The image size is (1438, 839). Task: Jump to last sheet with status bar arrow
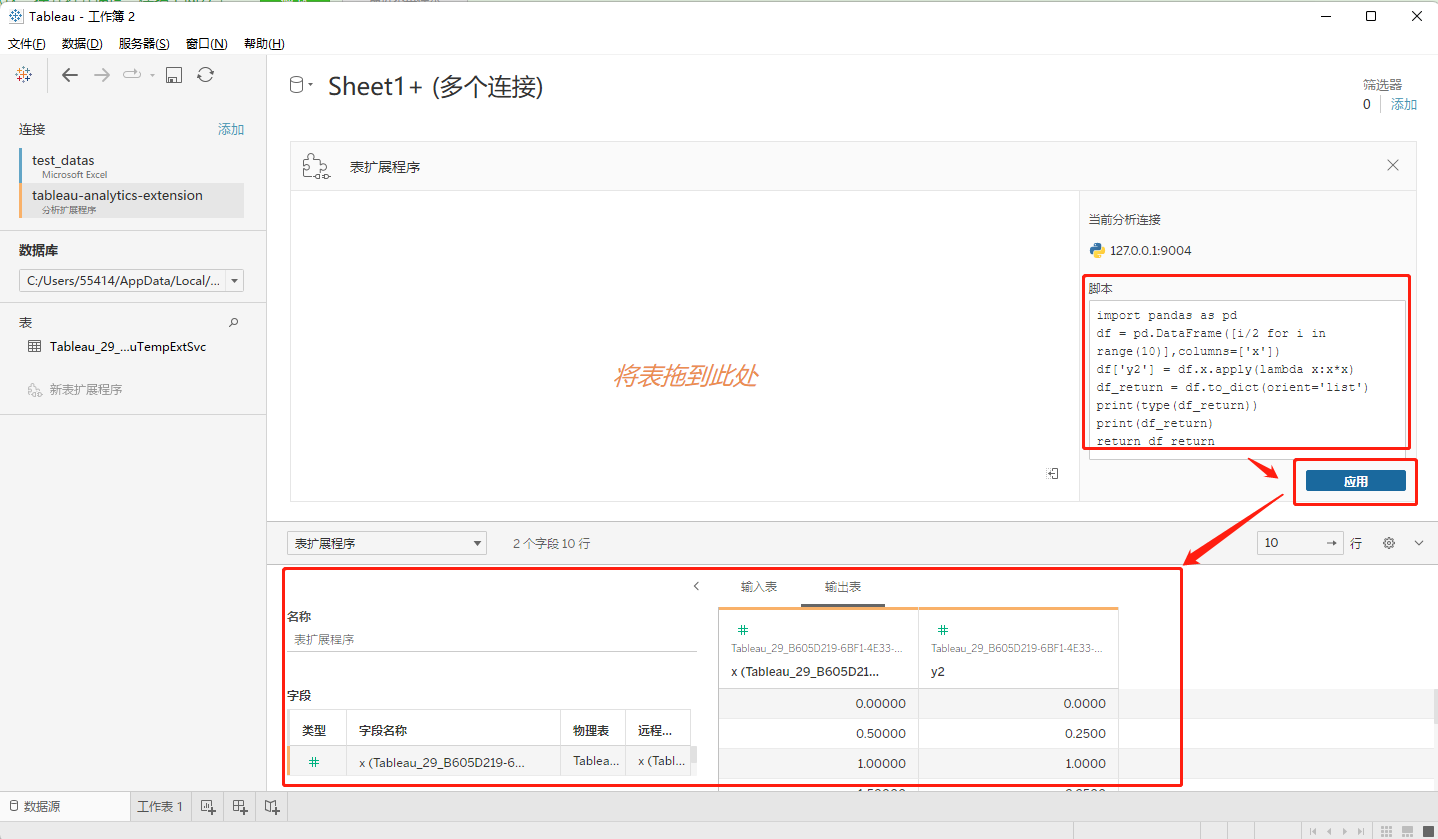[x=1361, y=831]
